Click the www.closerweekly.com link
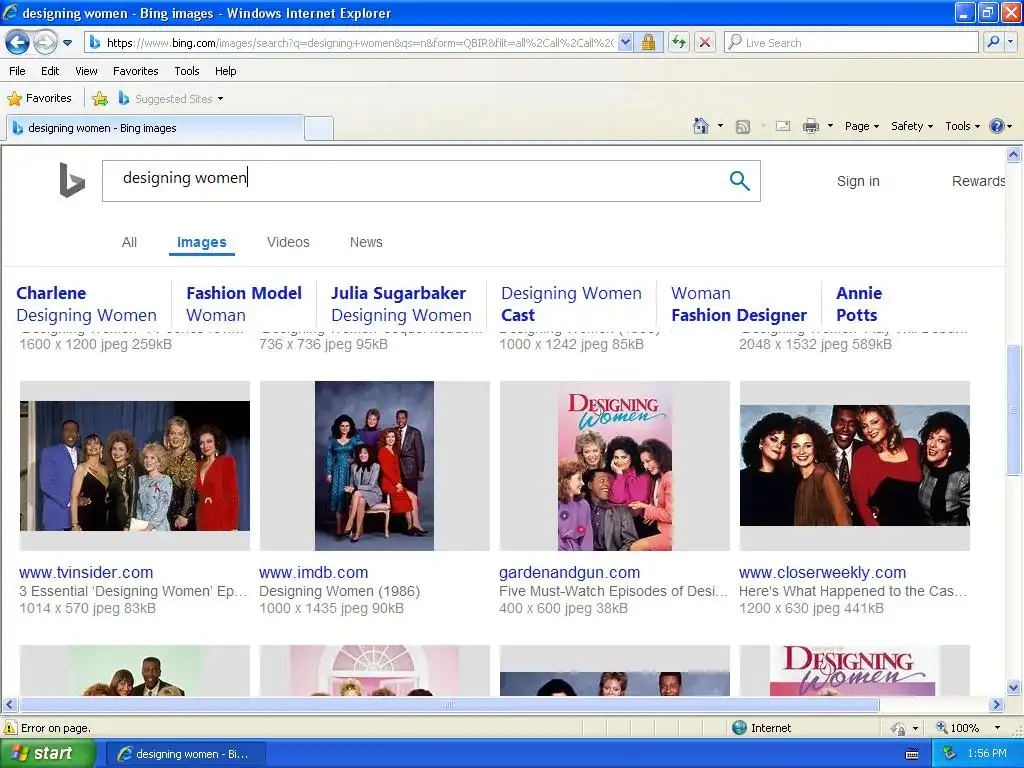The image size is (1024, 768). [822, 573]
